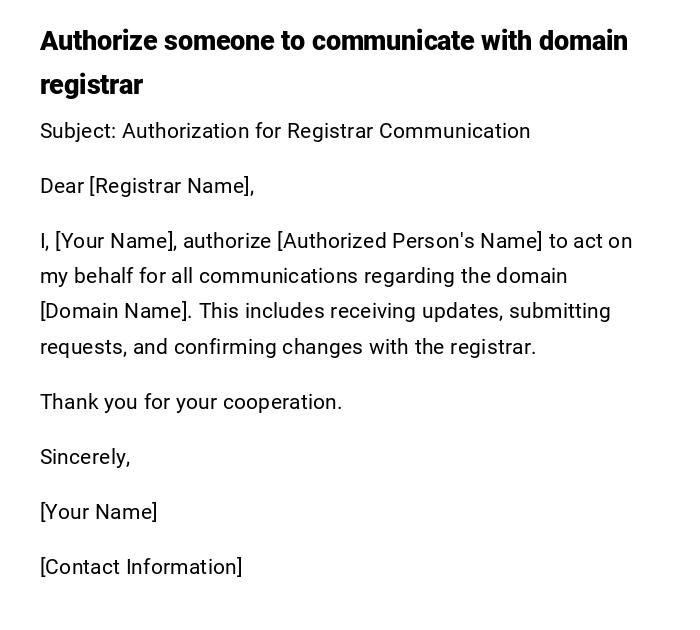Click the "Subject:" label

coord(78,131)
